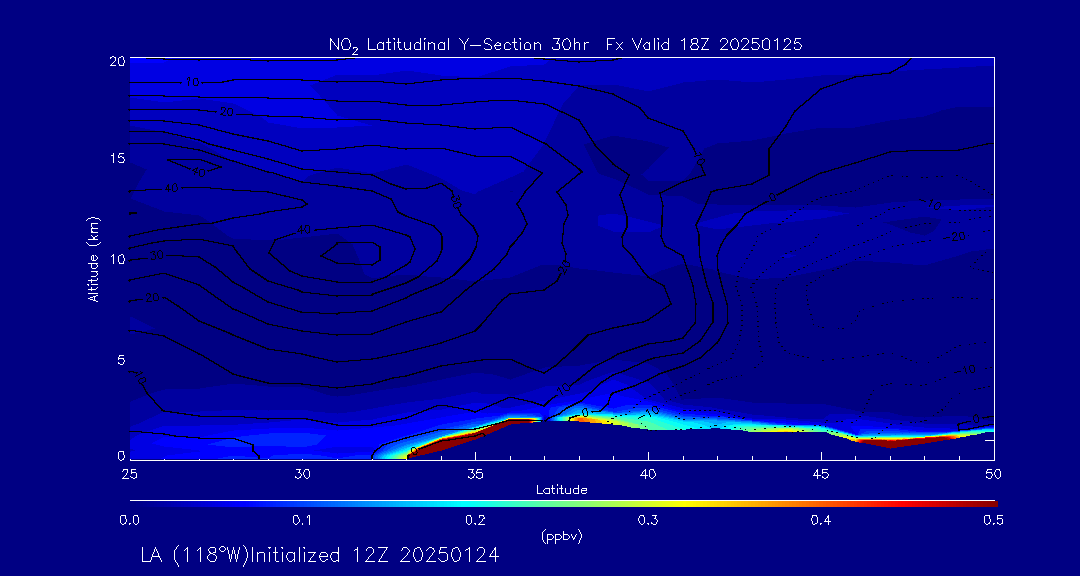This screenshot has height=576, width=1080.
Task: Click the colorbar label "0.2"
Action: coord(475,520)
